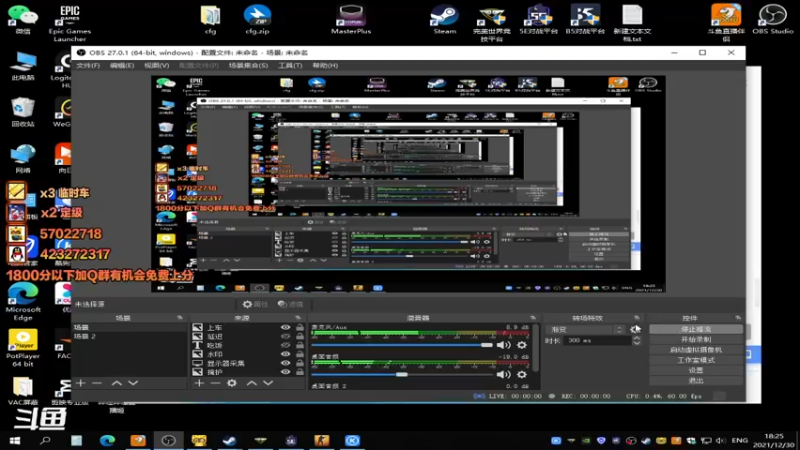Move the selected scene up
This screenshot has height=450, width=800.
coord(116,383)
